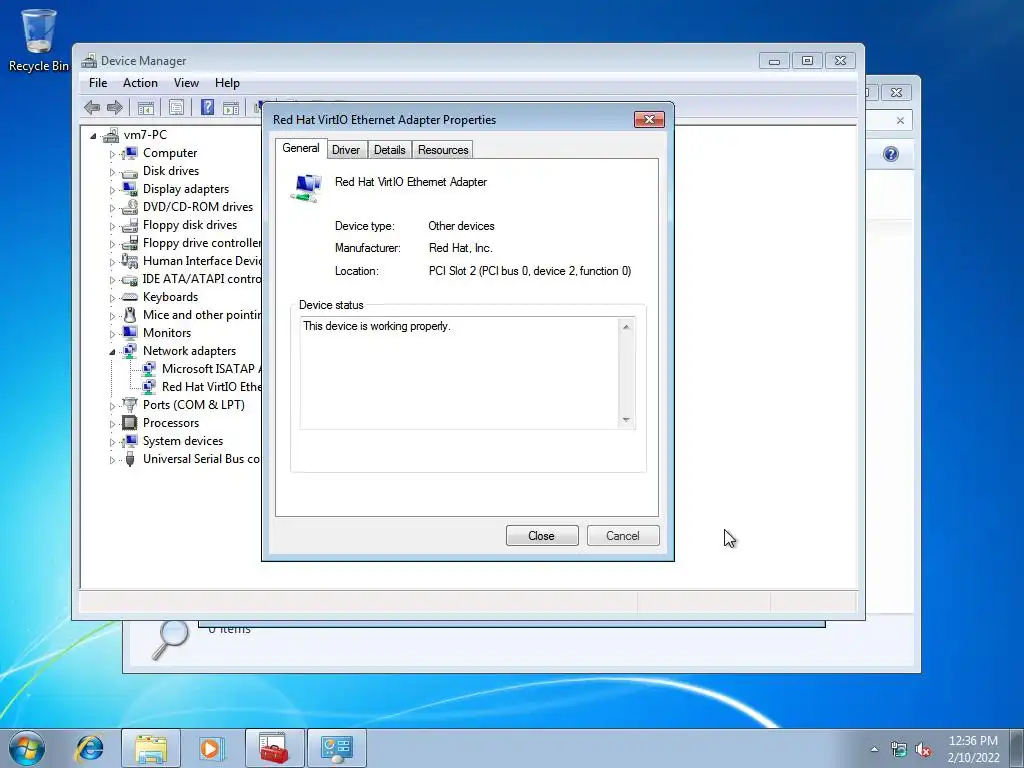Screen dimensions: 1024x768
Task: Click the blue Help question mark toolbar icon
Action: pos(208,108)
